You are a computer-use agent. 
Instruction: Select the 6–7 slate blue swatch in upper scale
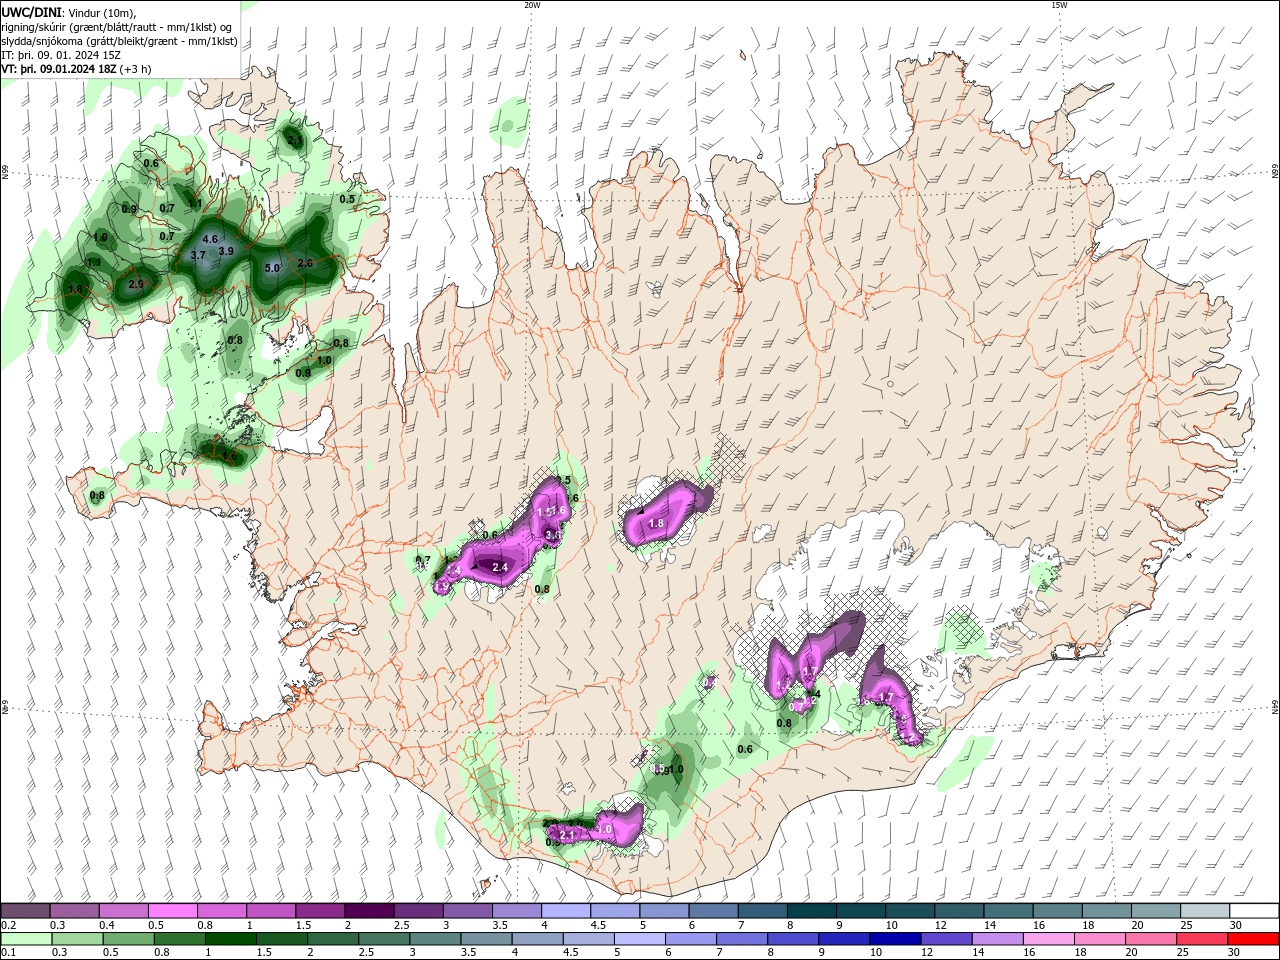point(713,911)
